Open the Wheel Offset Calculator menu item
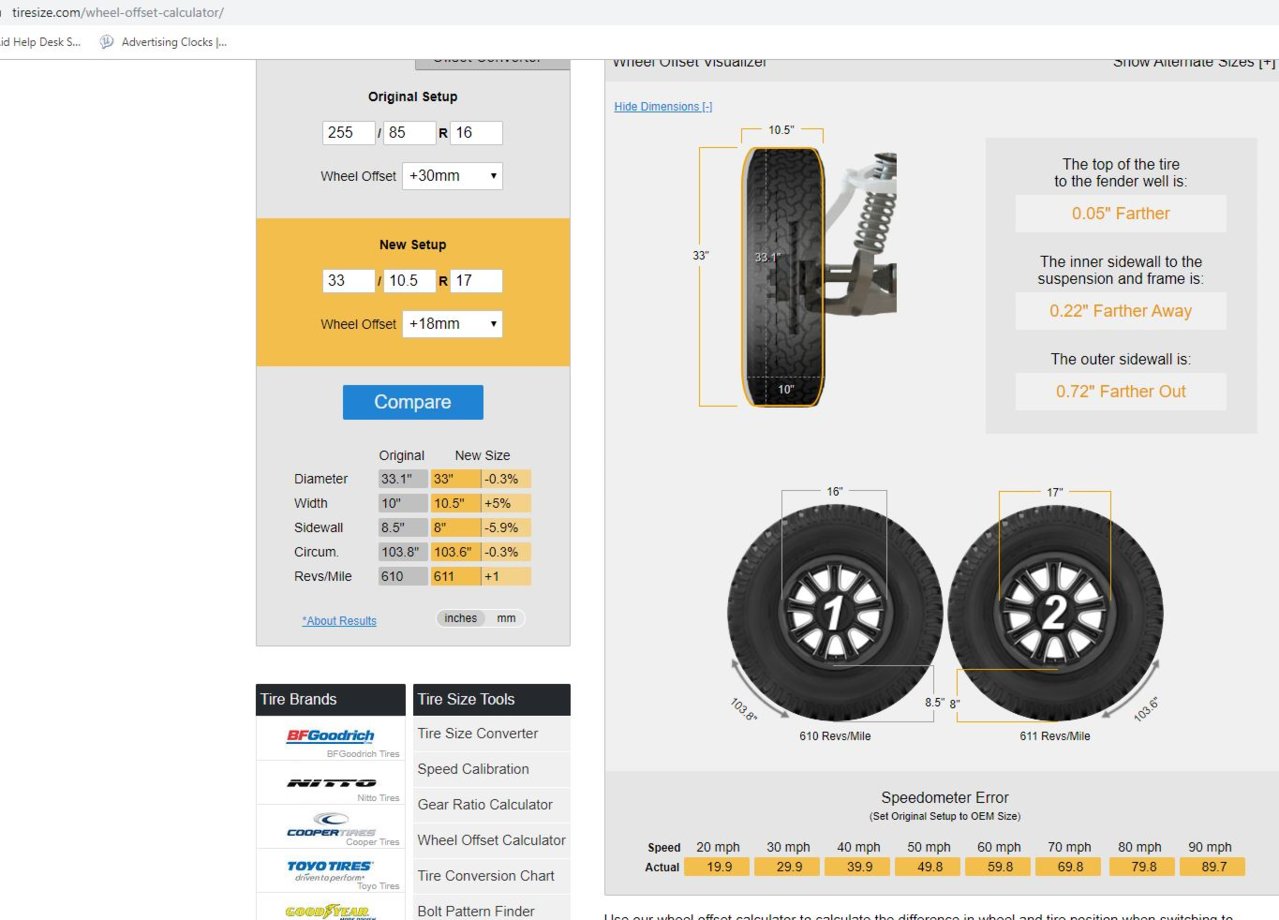This screenshot has height=920, width=1279. click(492, 840)
